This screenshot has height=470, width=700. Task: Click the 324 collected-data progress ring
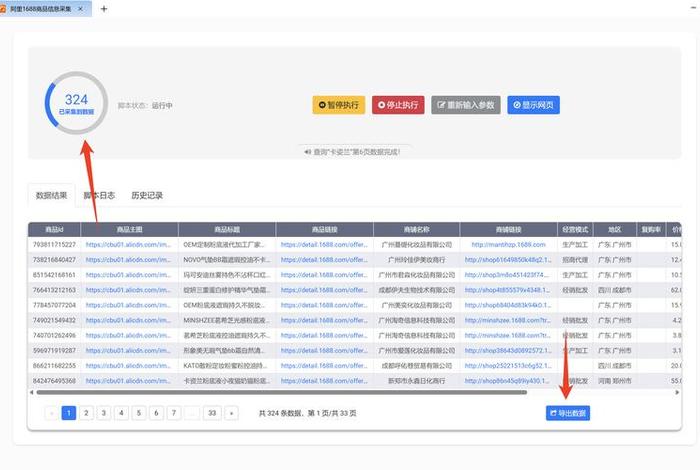click(76, 103)
